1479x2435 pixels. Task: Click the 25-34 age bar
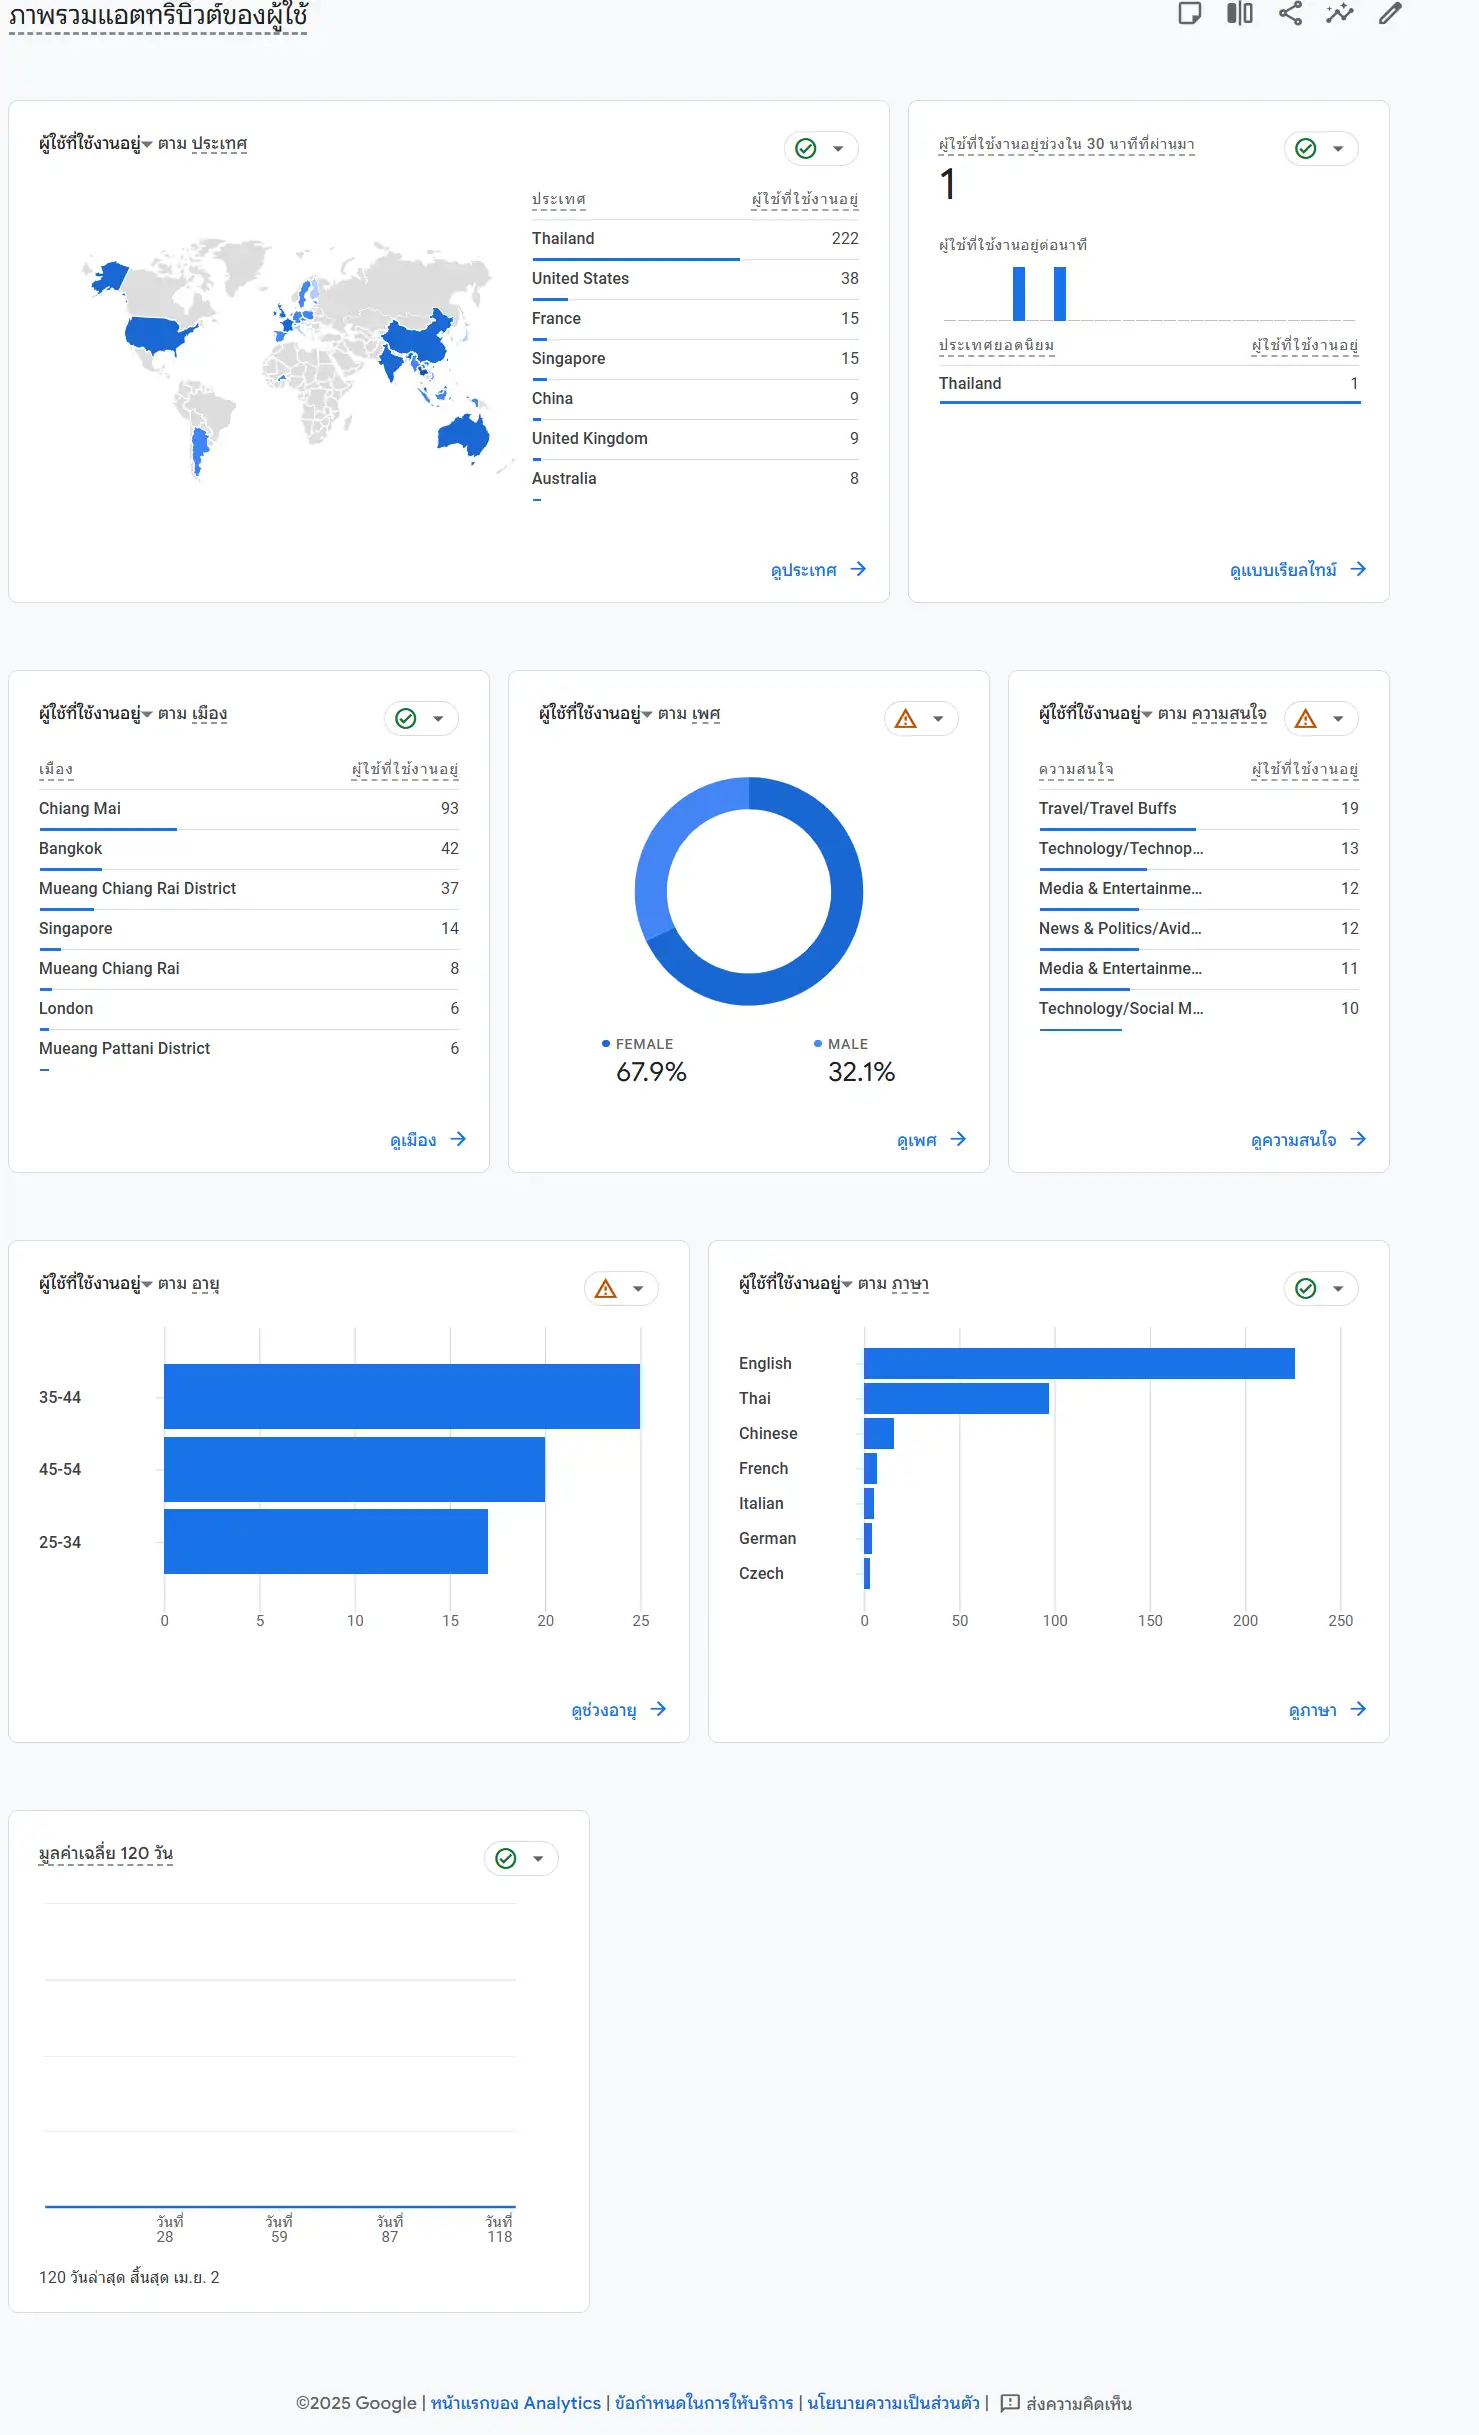[x=326, y=1542]
